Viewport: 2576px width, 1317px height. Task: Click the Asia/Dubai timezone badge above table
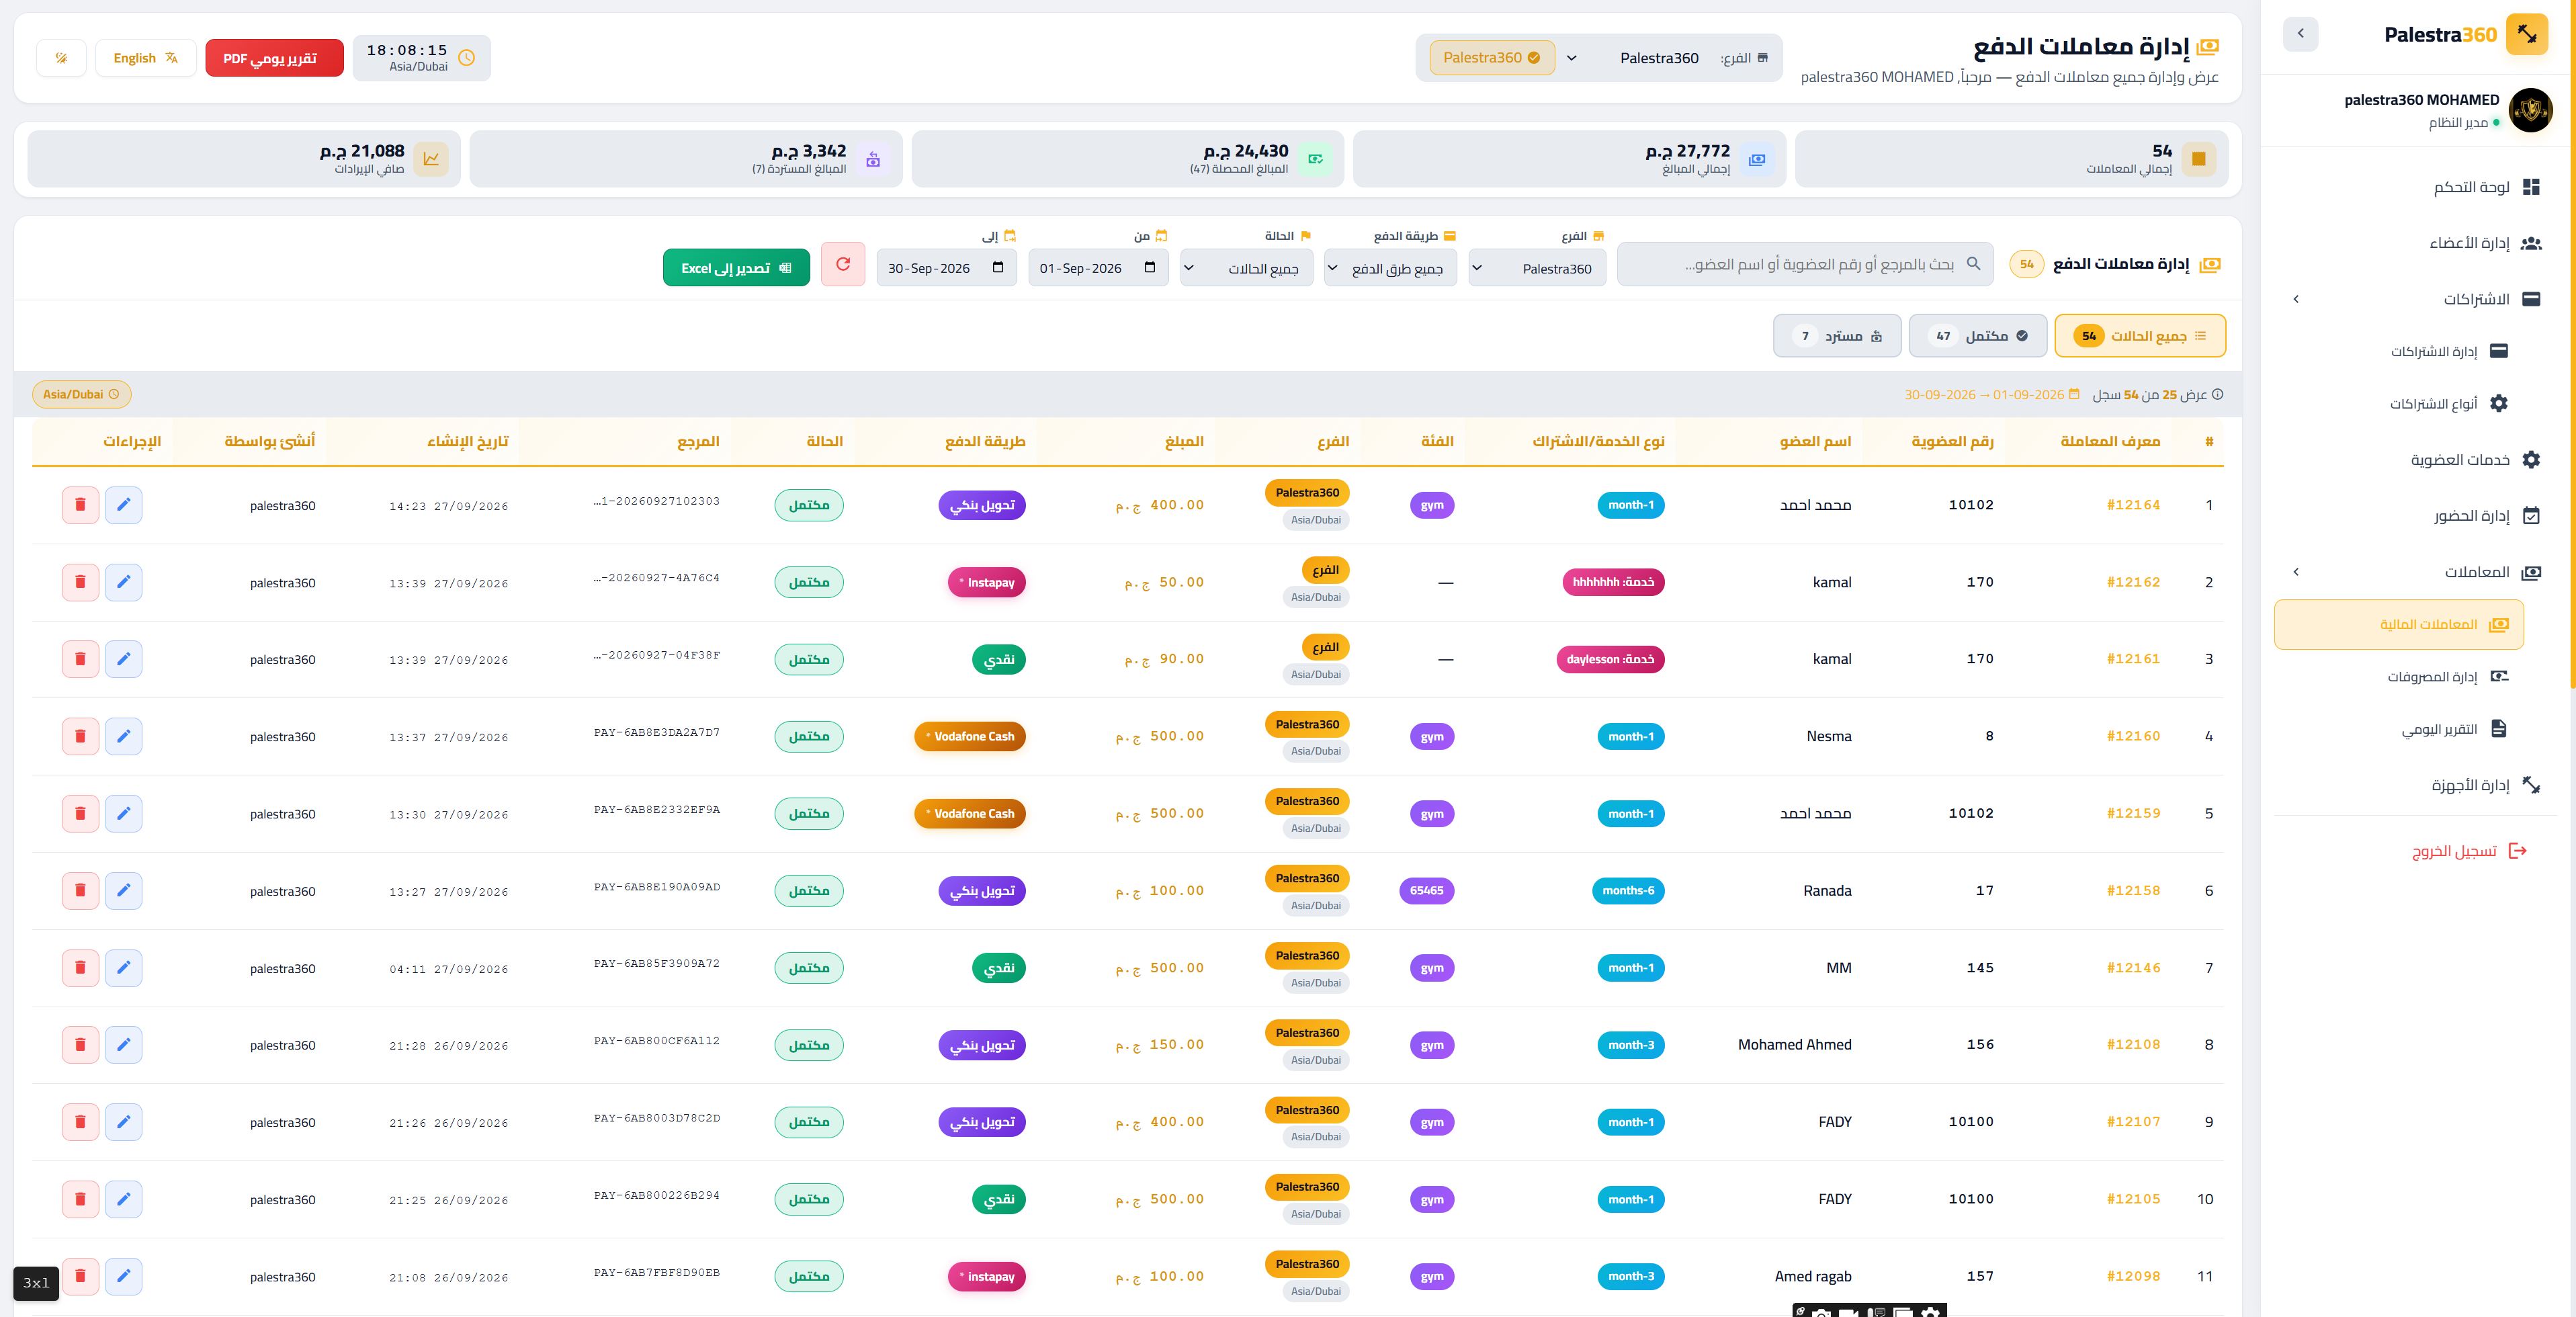point(82,394)
